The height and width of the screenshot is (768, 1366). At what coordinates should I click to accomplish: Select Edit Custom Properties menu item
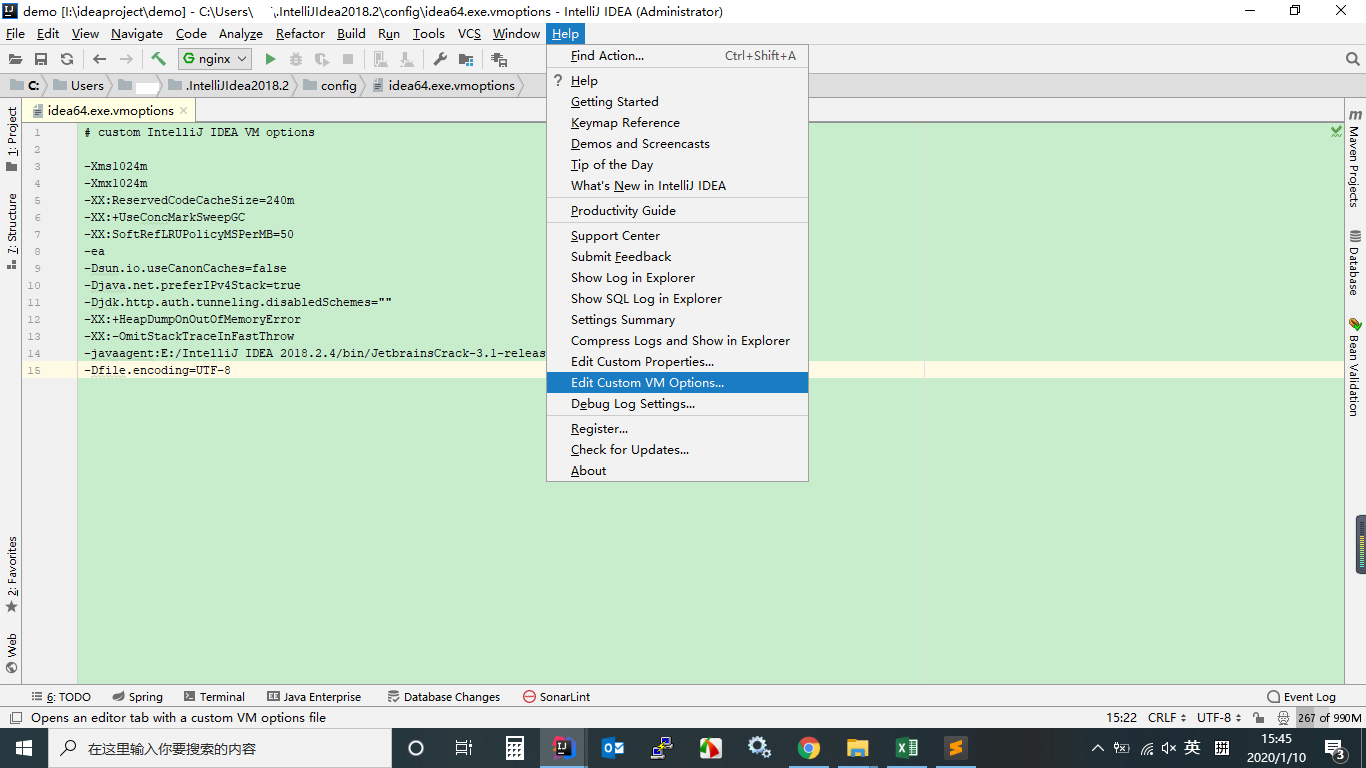coord(677,362)
